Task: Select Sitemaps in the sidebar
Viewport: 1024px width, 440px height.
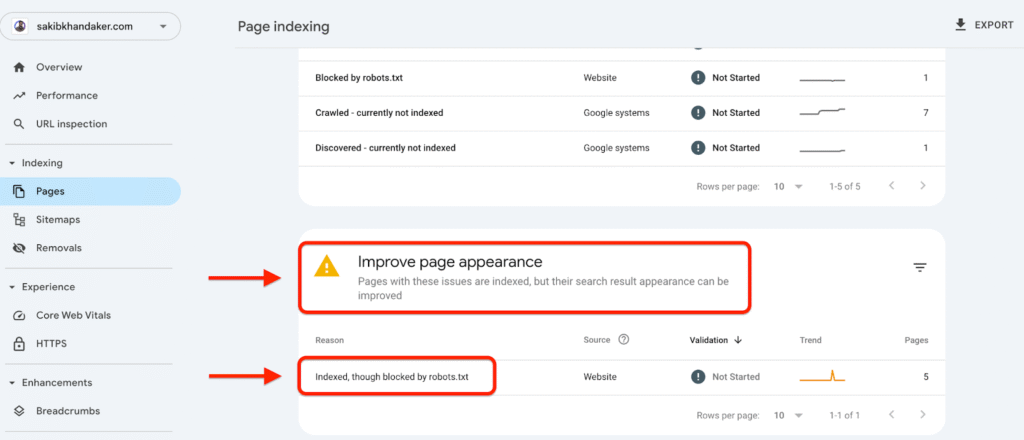Action: pos(58,219)
